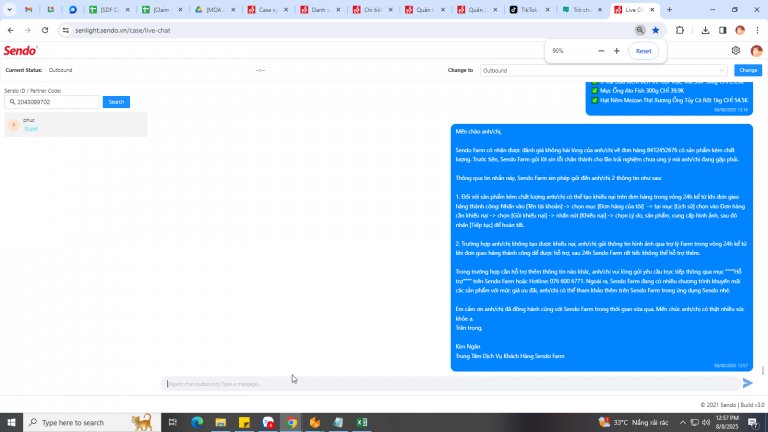
Task: Open Task View on taskbar
Action: click(172, 422)
